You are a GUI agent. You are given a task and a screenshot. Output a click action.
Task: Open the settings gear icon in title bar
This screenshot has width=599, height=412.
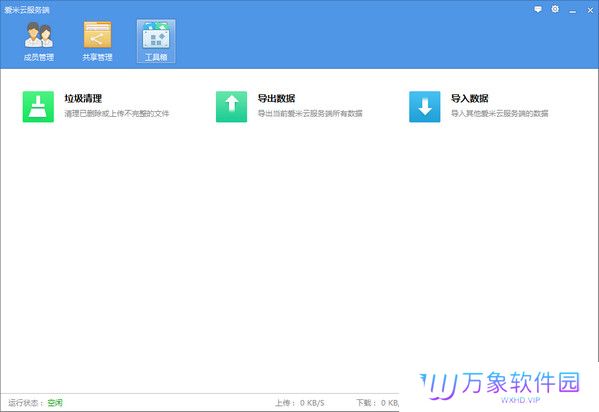[x=555, y=9]
